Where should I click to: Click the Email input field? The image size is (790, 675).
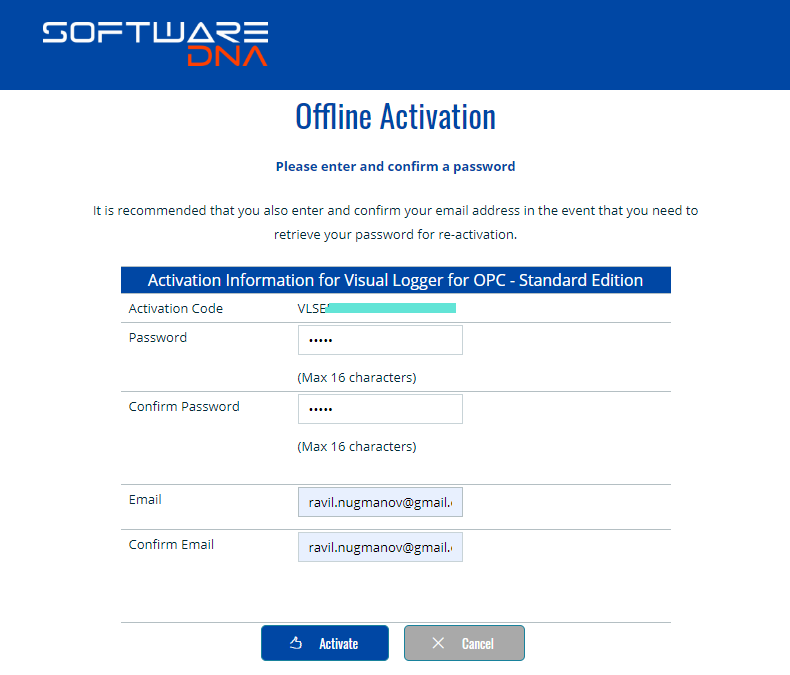[380, 502]
